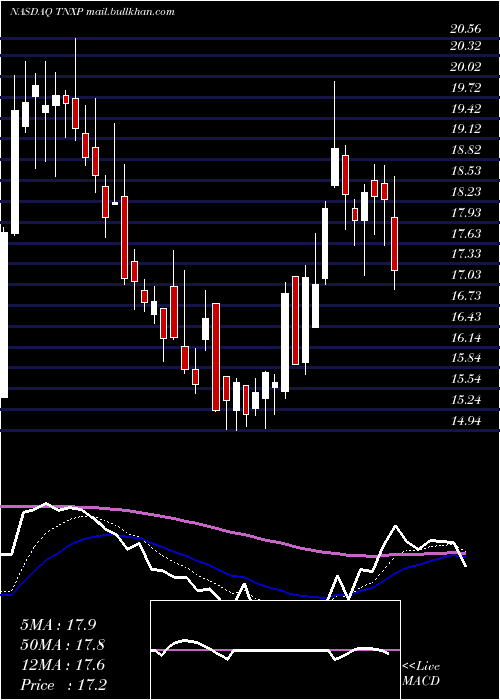Click the 18.82 price level label
The image size is (500, 700).
[466, 150]
